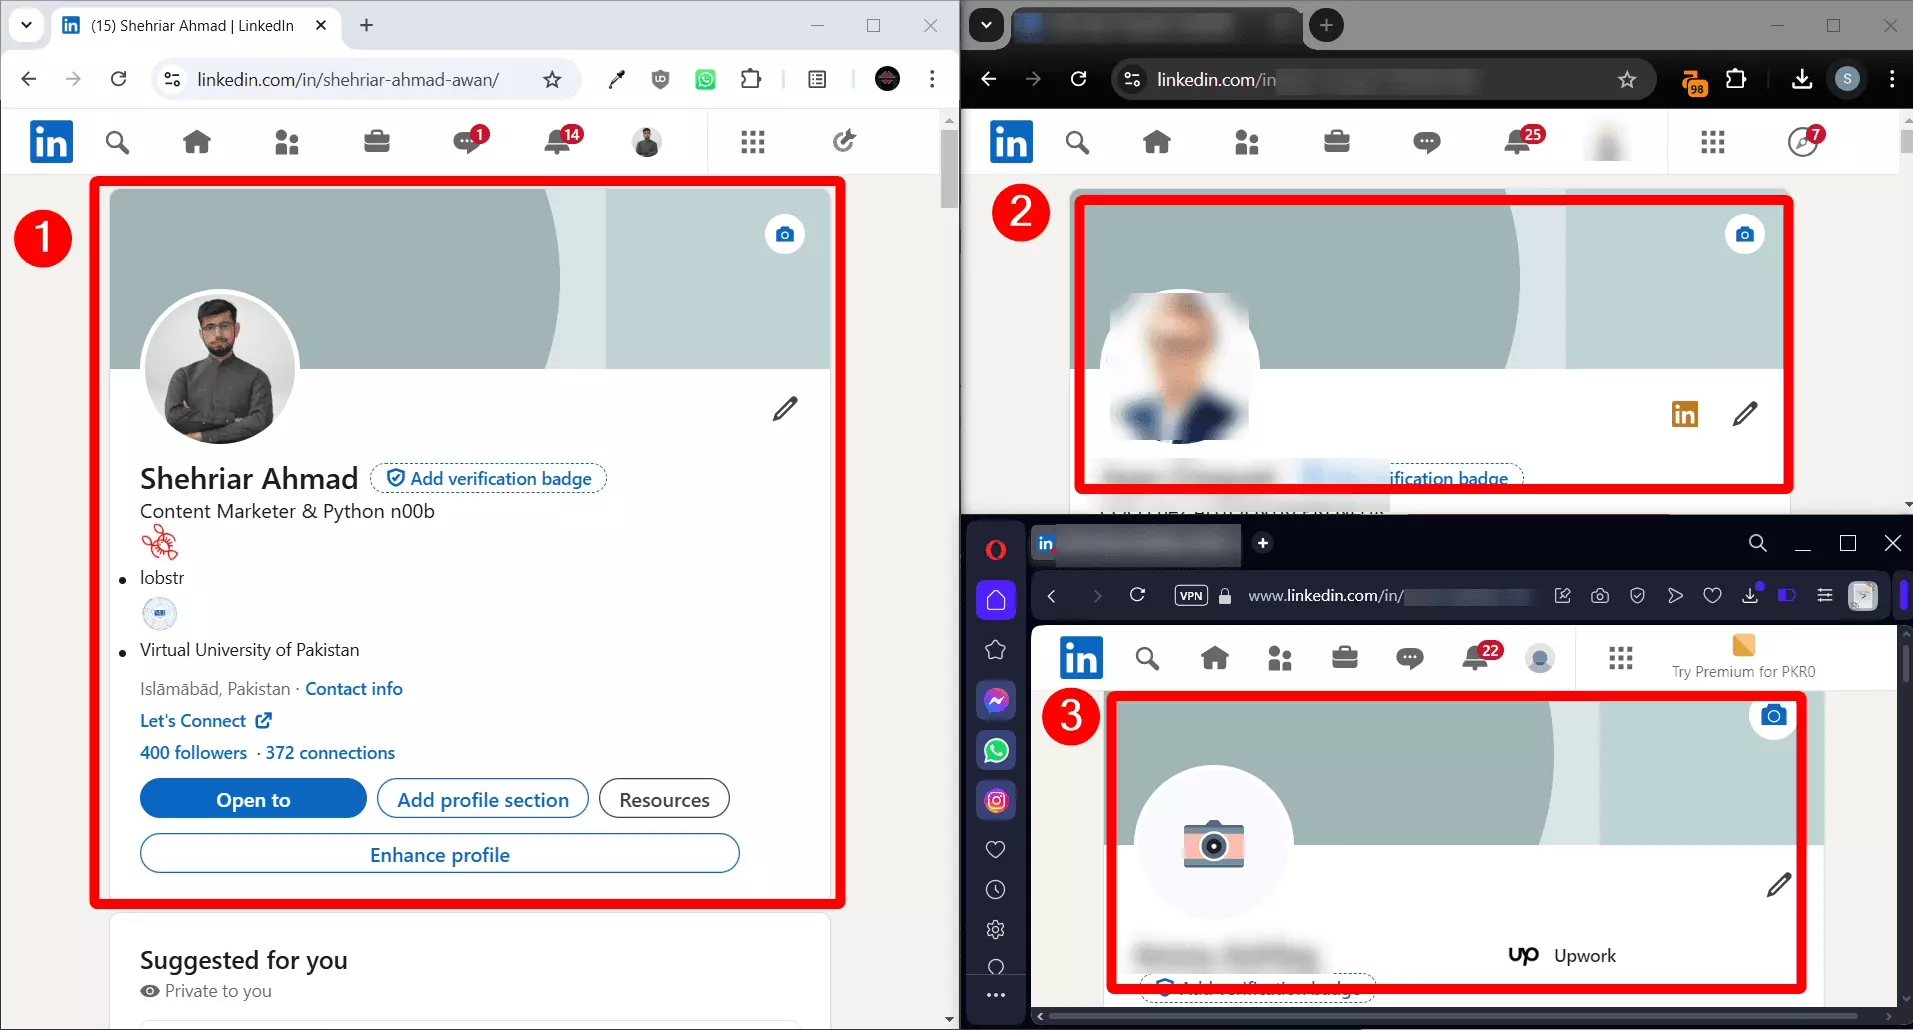Enable the VPN badge in Opera's address bar
Image resolution: width=1913 pixels, height=1030 pixels.
click(x=1190, y=595)
